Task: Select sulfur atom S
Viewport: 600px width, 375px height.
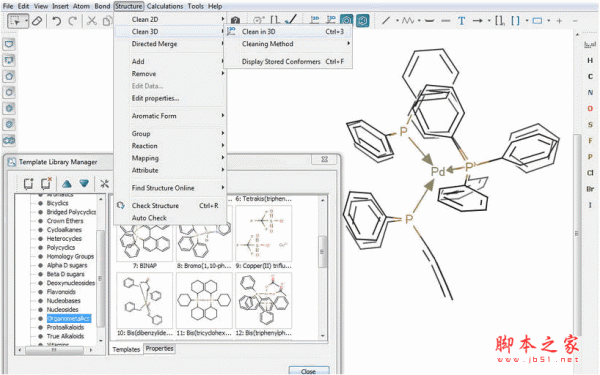Action: tap(590, 125)
